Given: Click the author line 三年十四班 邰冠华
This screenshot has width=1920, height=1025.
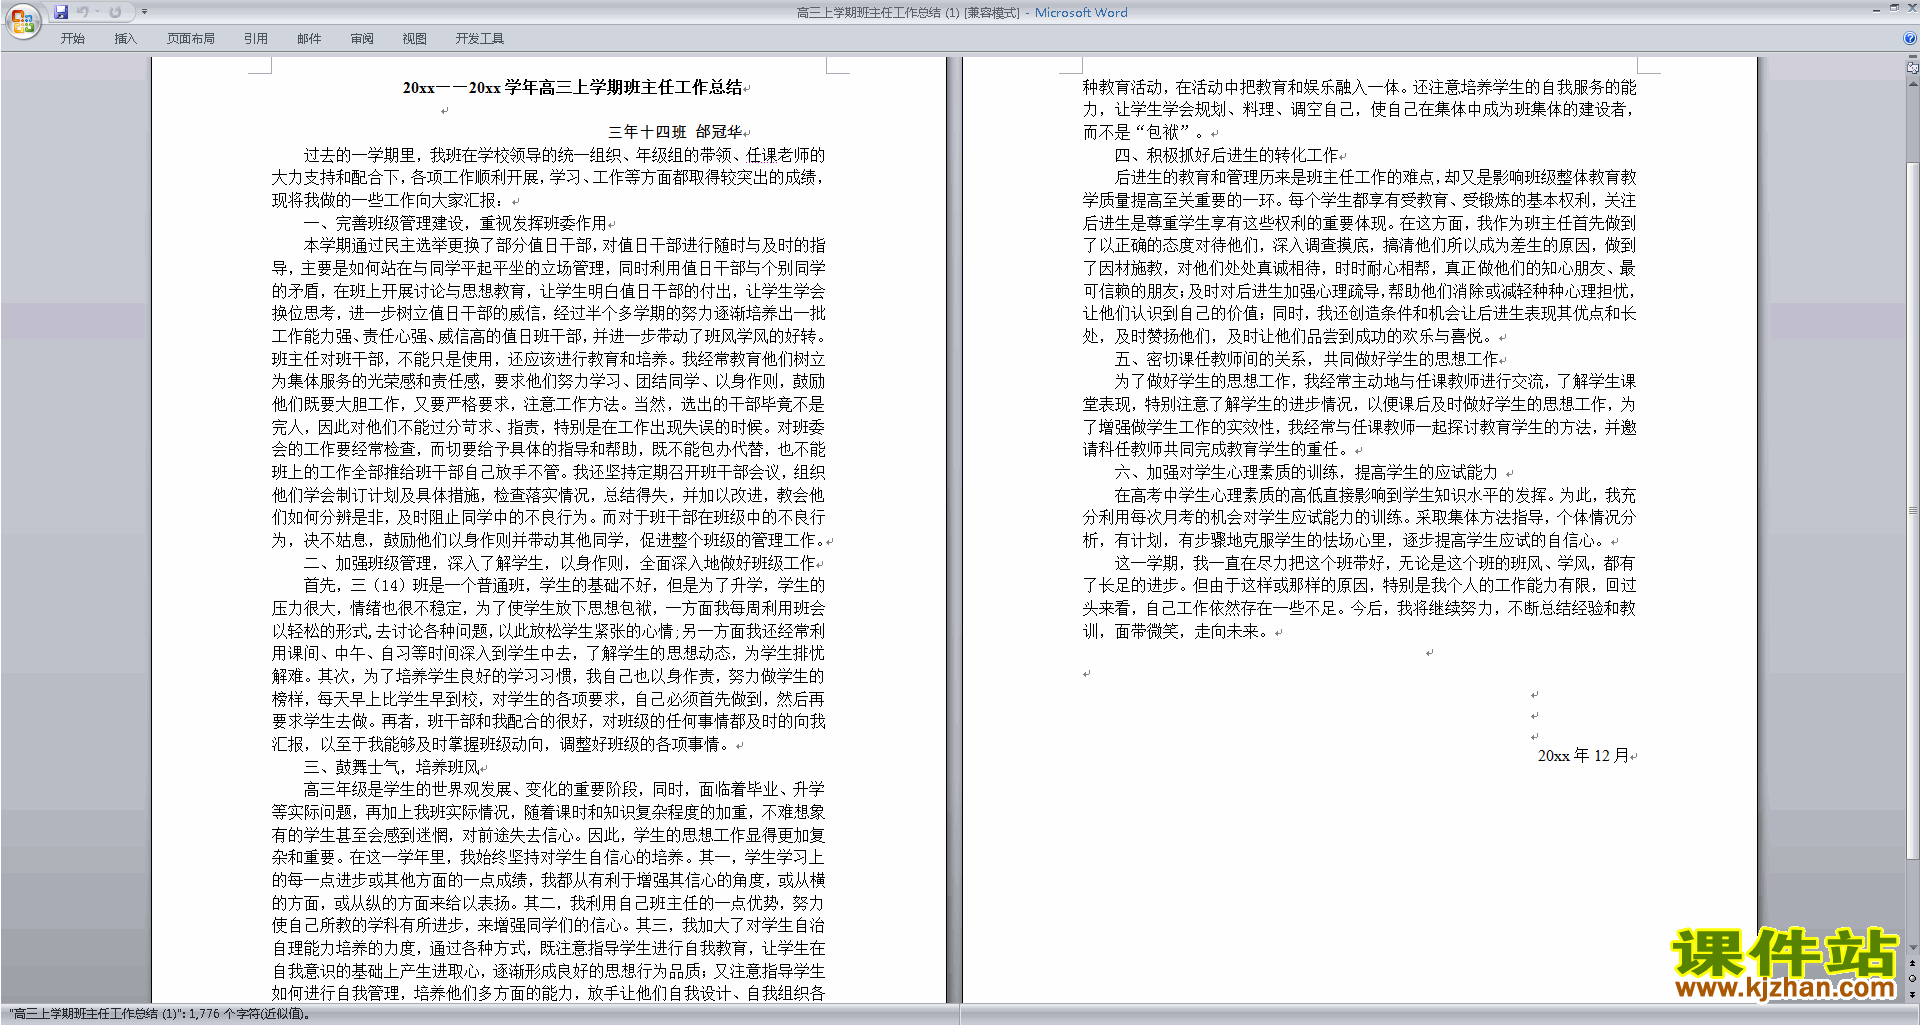Looking at the screenshot, I should (676, 132).
